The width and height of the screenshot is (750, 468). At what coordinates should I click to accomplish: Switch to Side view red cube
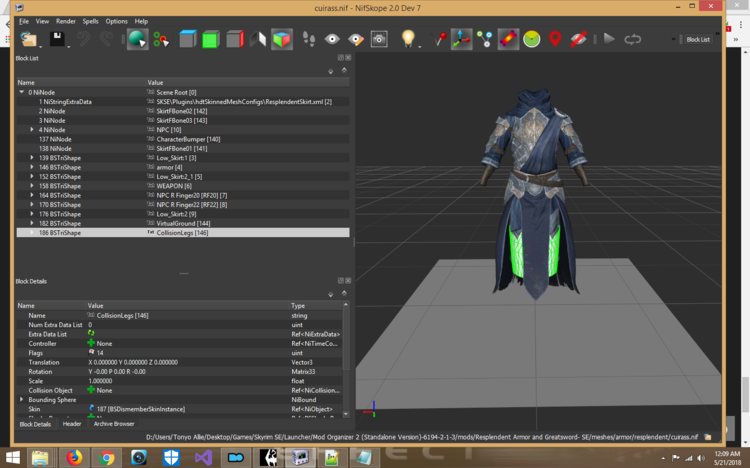tap(235, 39)
